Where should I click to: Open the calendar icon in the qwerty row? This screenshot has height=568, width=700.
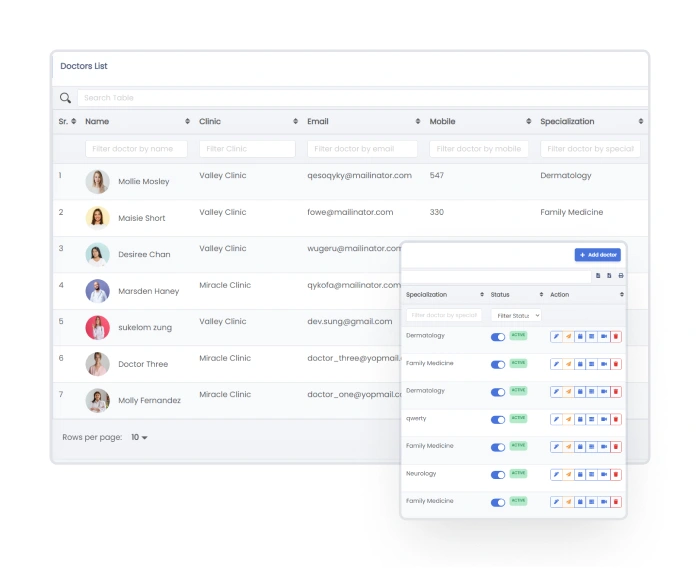pos(580,419)
